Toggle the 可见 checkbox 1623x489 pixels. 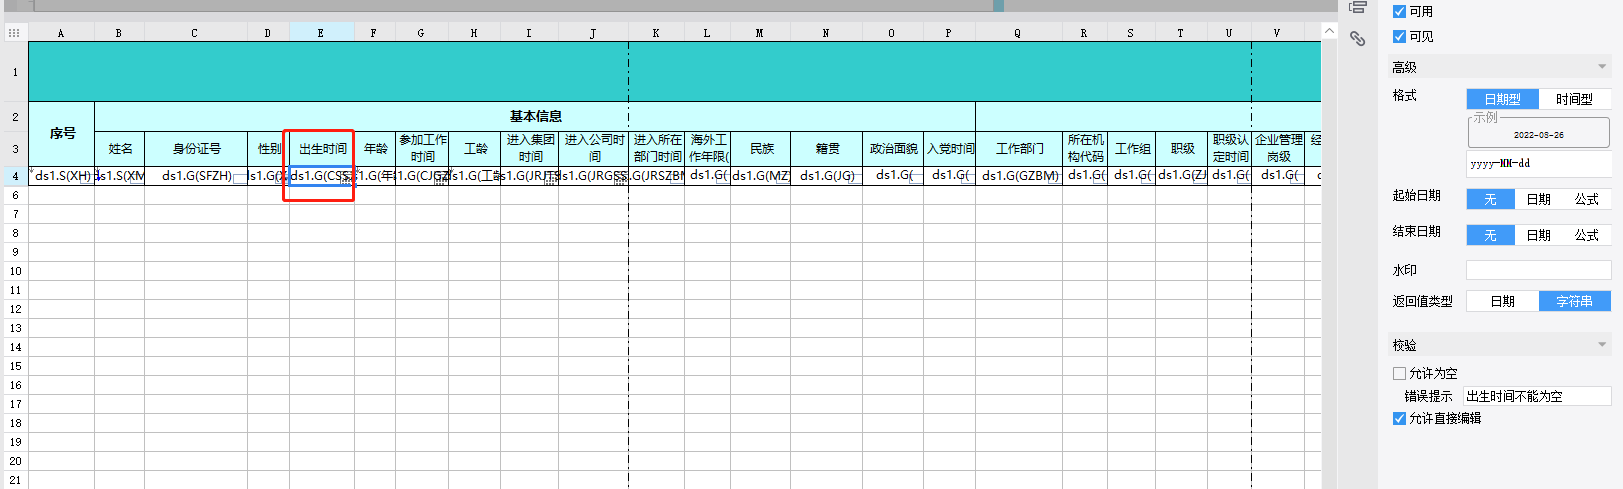1399,37
